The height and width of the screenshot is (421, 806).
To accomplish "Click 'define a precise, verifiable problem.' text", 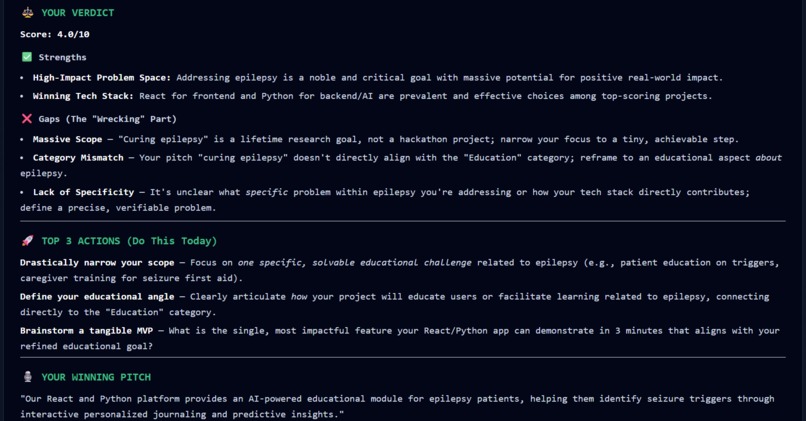I will pos(118,208).
